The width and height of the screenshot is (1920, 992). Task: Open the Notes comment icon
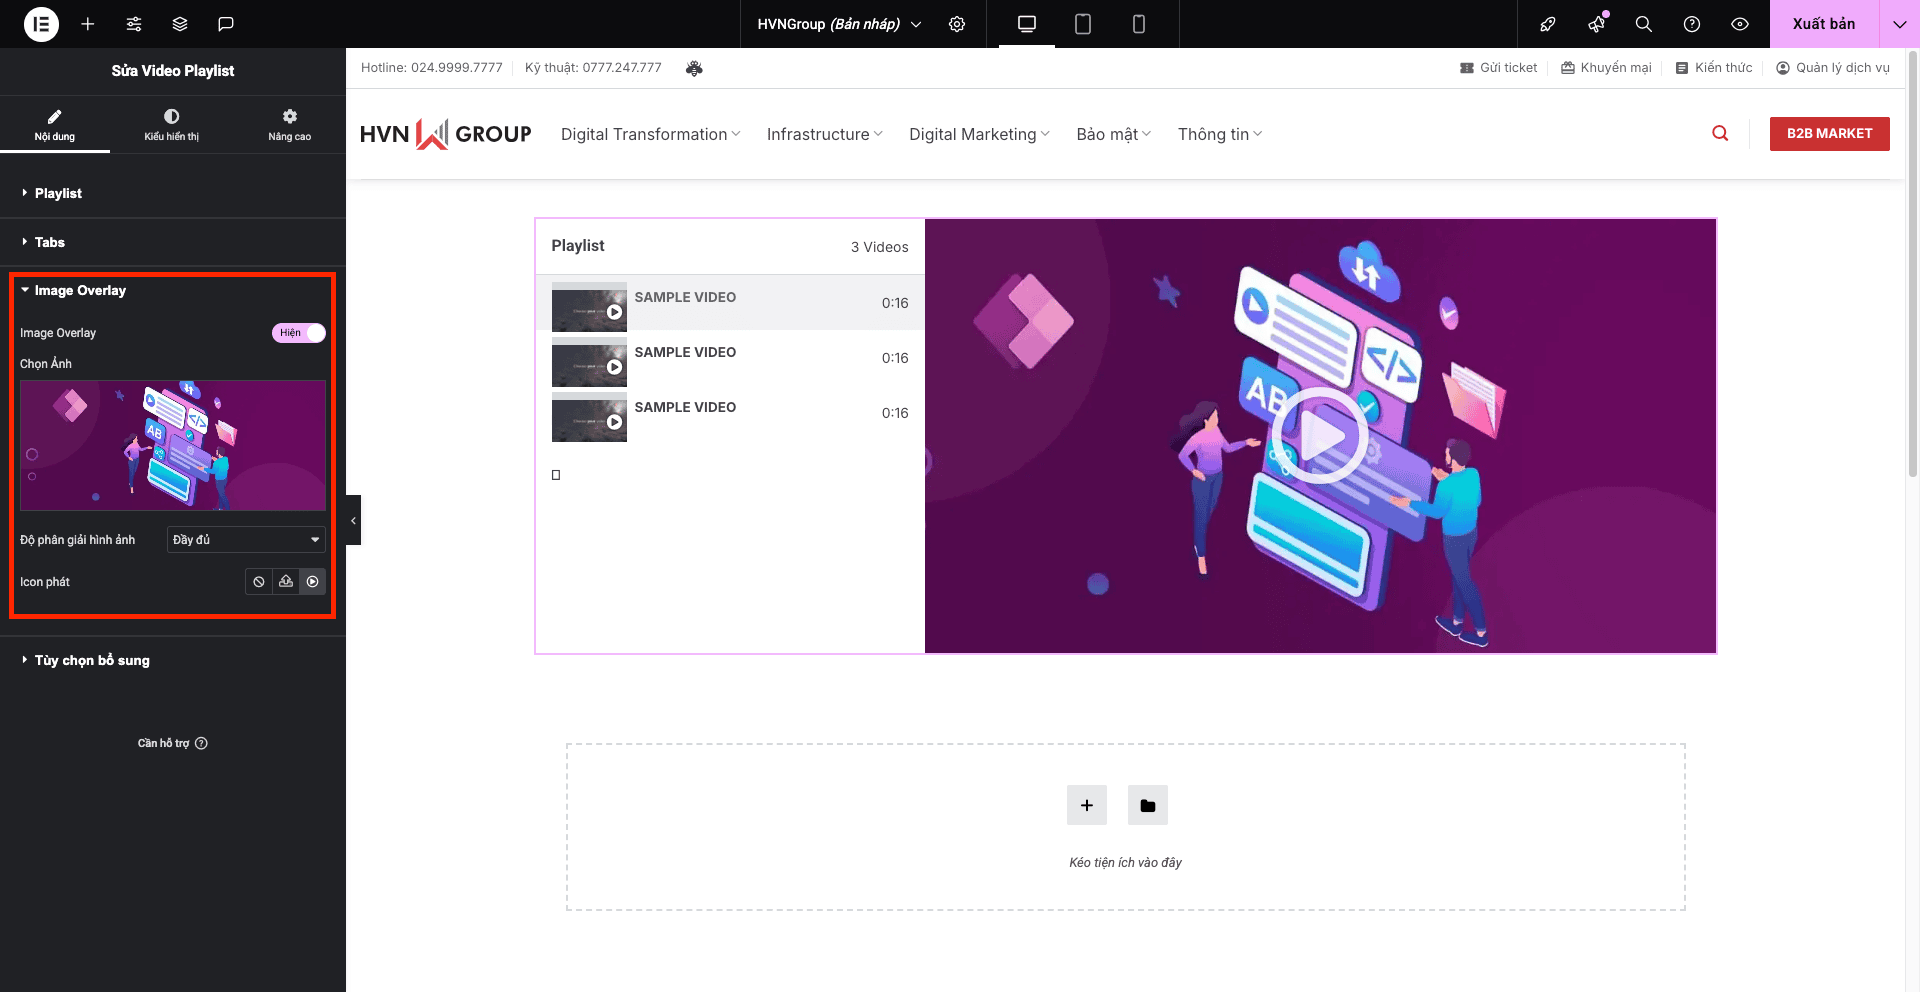pos(226,24)
